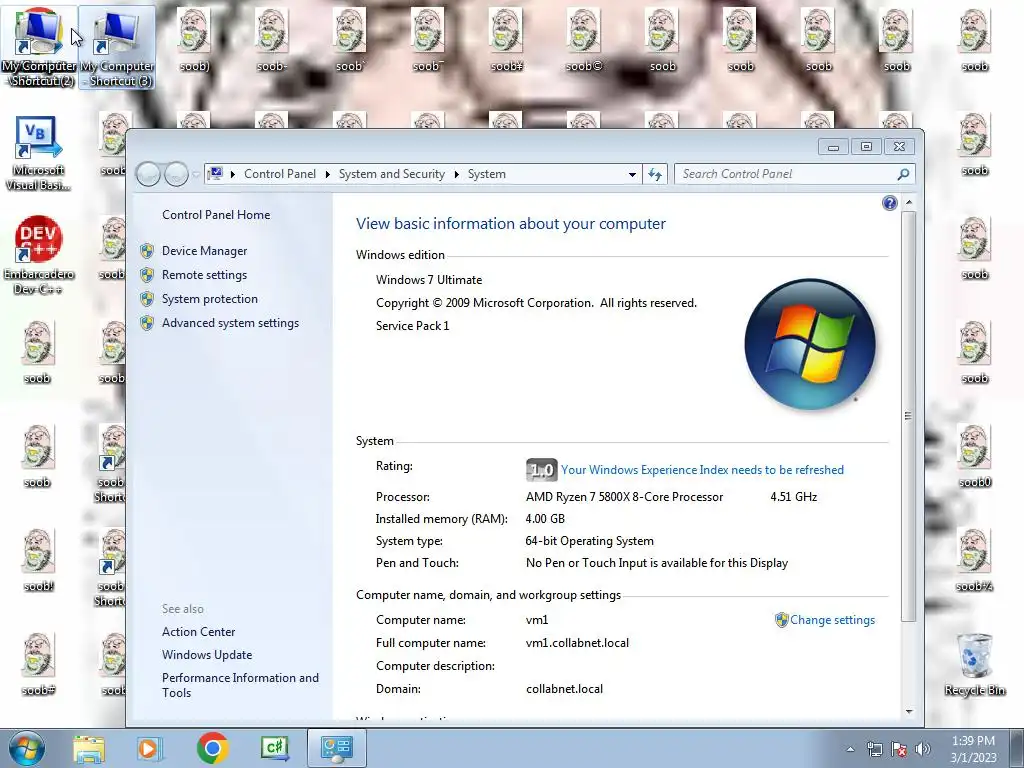
Task: Open recent pages dropdown next to Forward
Action: [195, 174]
